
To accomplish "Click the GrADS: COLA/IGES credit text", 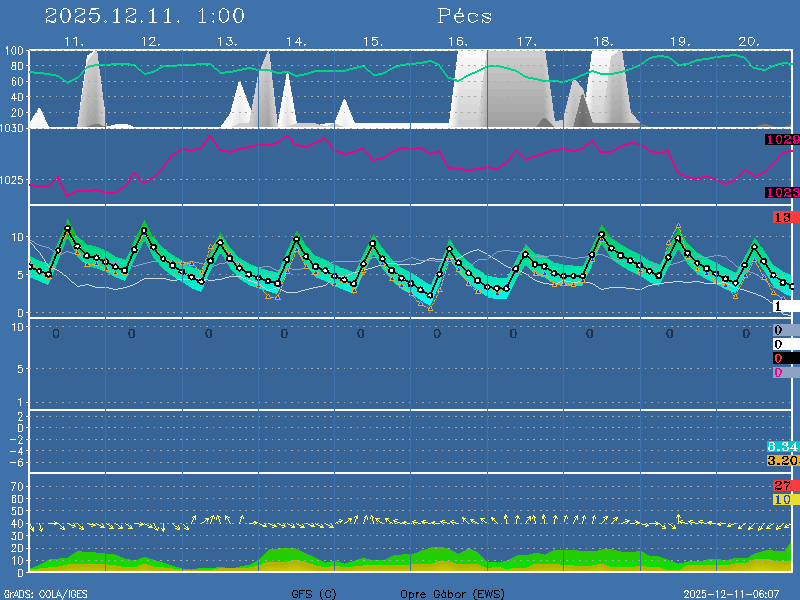I will (45, 594).
